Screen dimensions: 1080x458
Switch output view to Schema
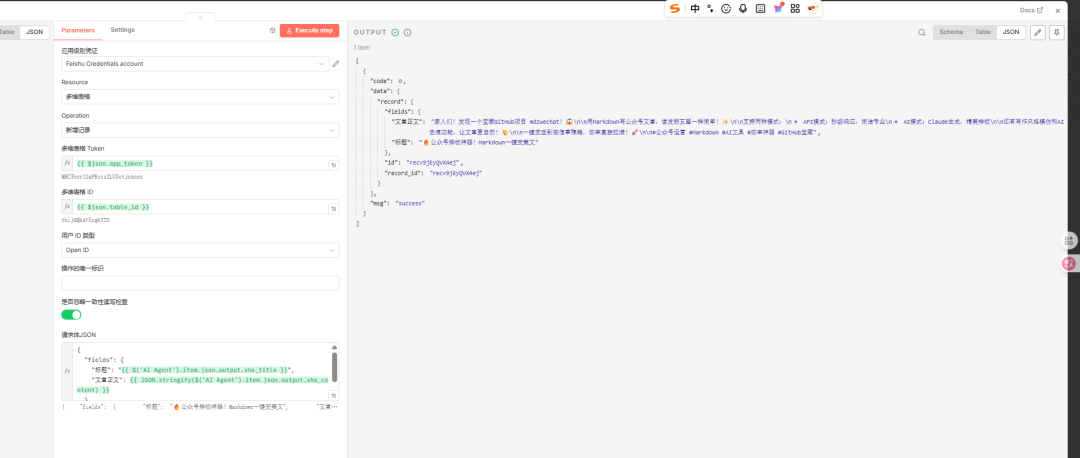pos(951,32)
